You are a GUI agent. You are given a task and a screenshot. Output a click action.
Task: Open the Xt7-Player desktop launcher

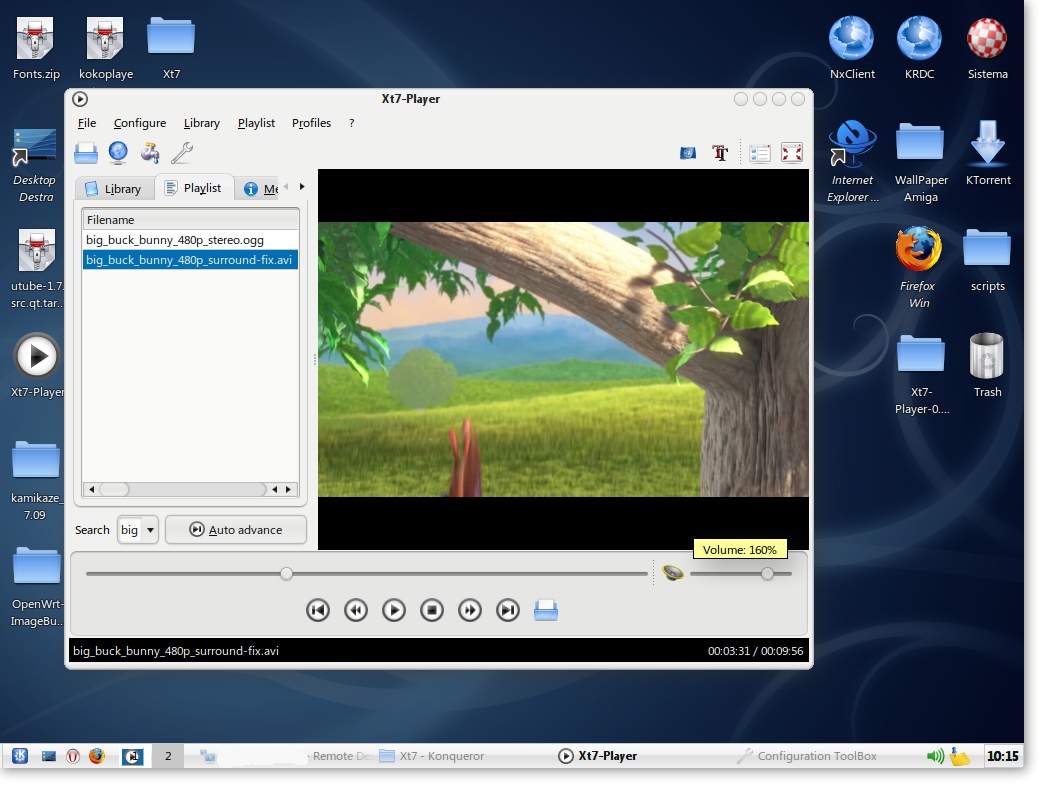[37, 366]
